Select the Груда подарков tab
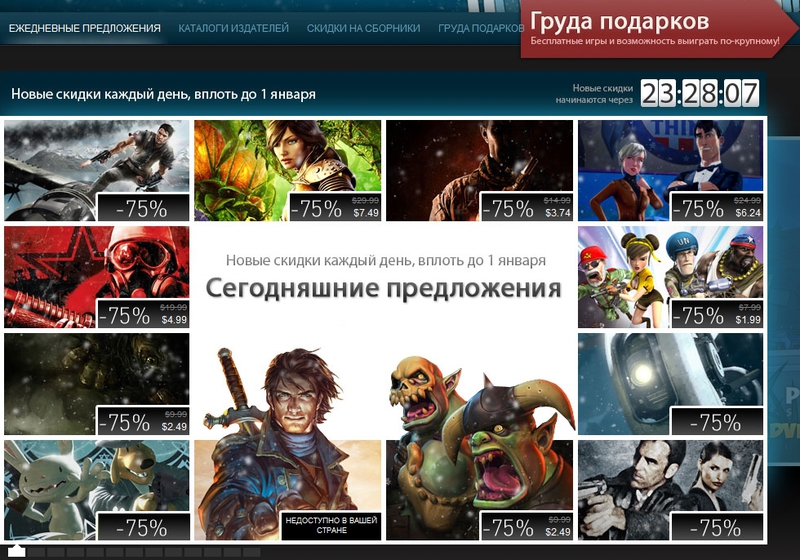Image resolution: width=800 pixels, height=560 pixels. pos(481,28)
